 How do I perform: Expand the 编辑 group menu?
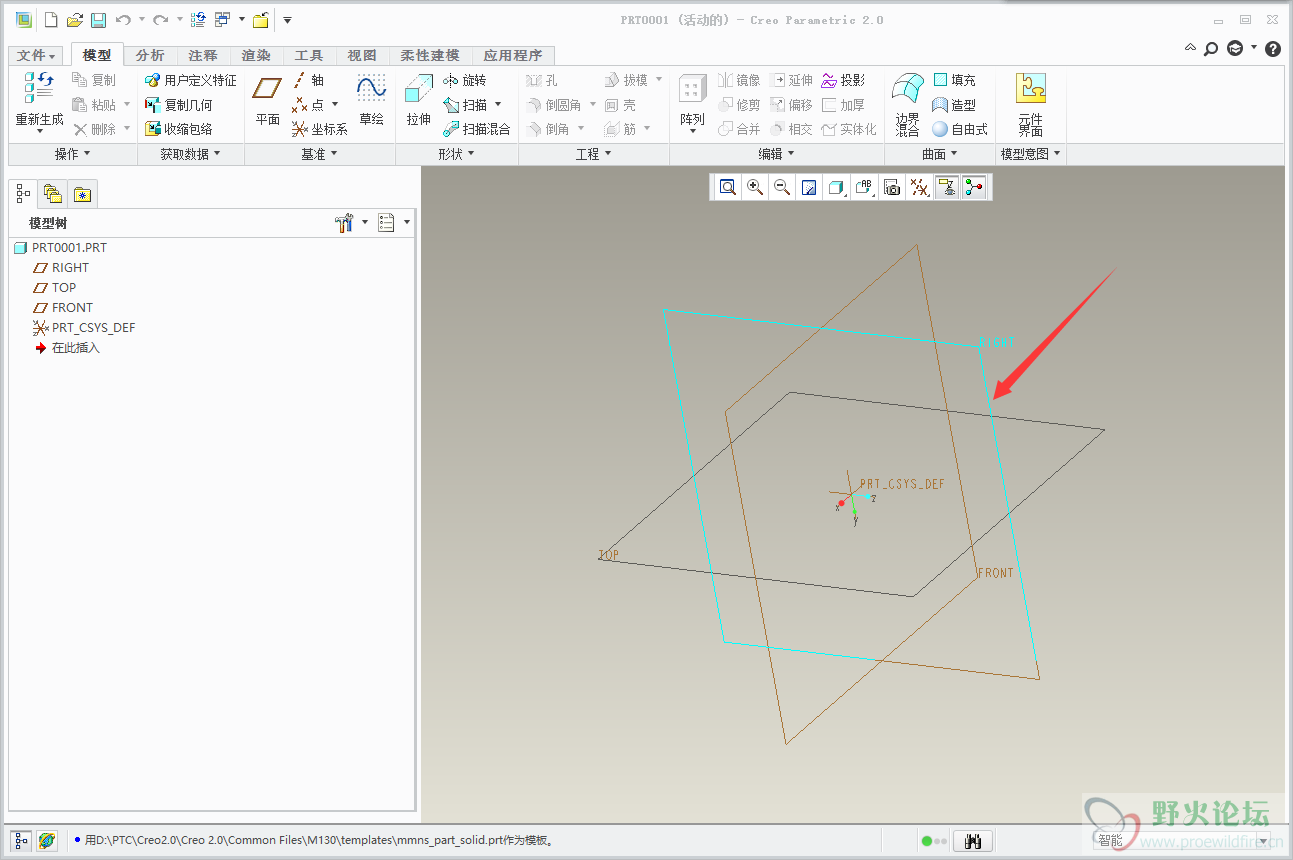[776, 154]
